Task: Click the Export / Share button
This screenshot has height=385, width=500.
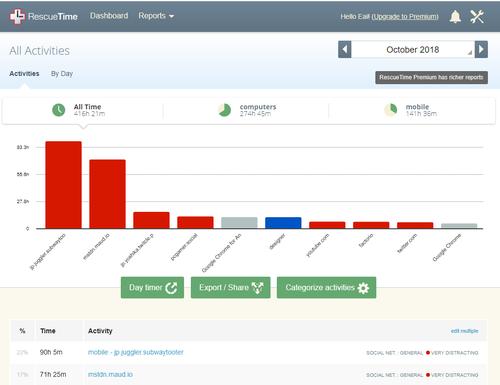Action: [x=231, y=287]
